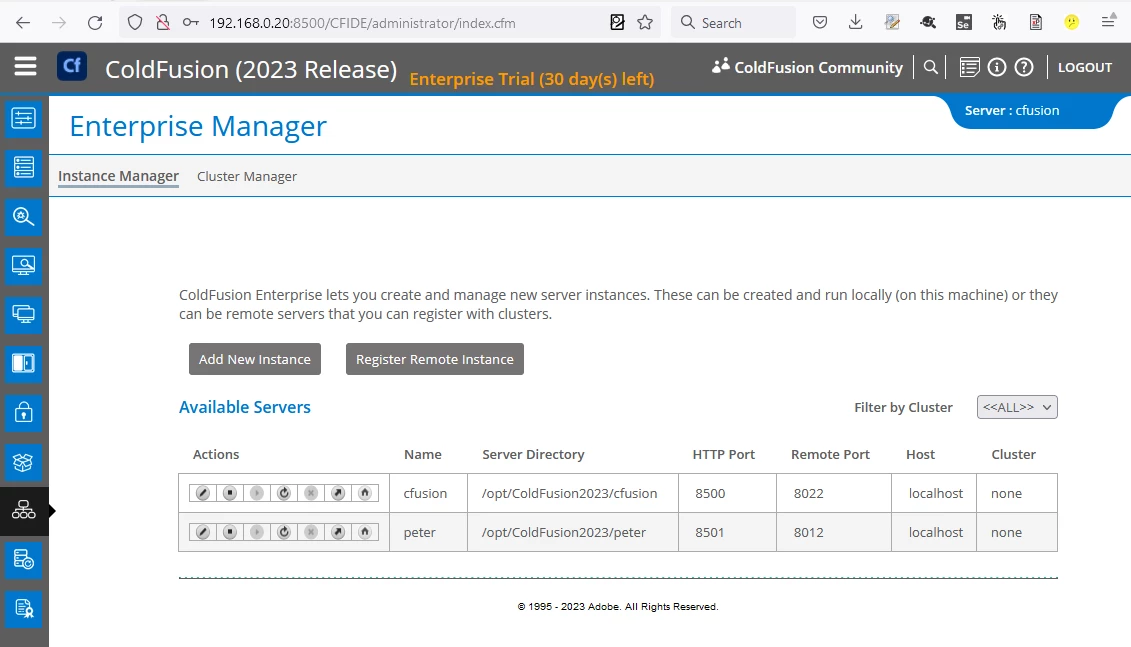Select Enterprise Manager network sidebar icon
The height and width of the screenshot is (647, 1131).
click(x=24, y=511)
